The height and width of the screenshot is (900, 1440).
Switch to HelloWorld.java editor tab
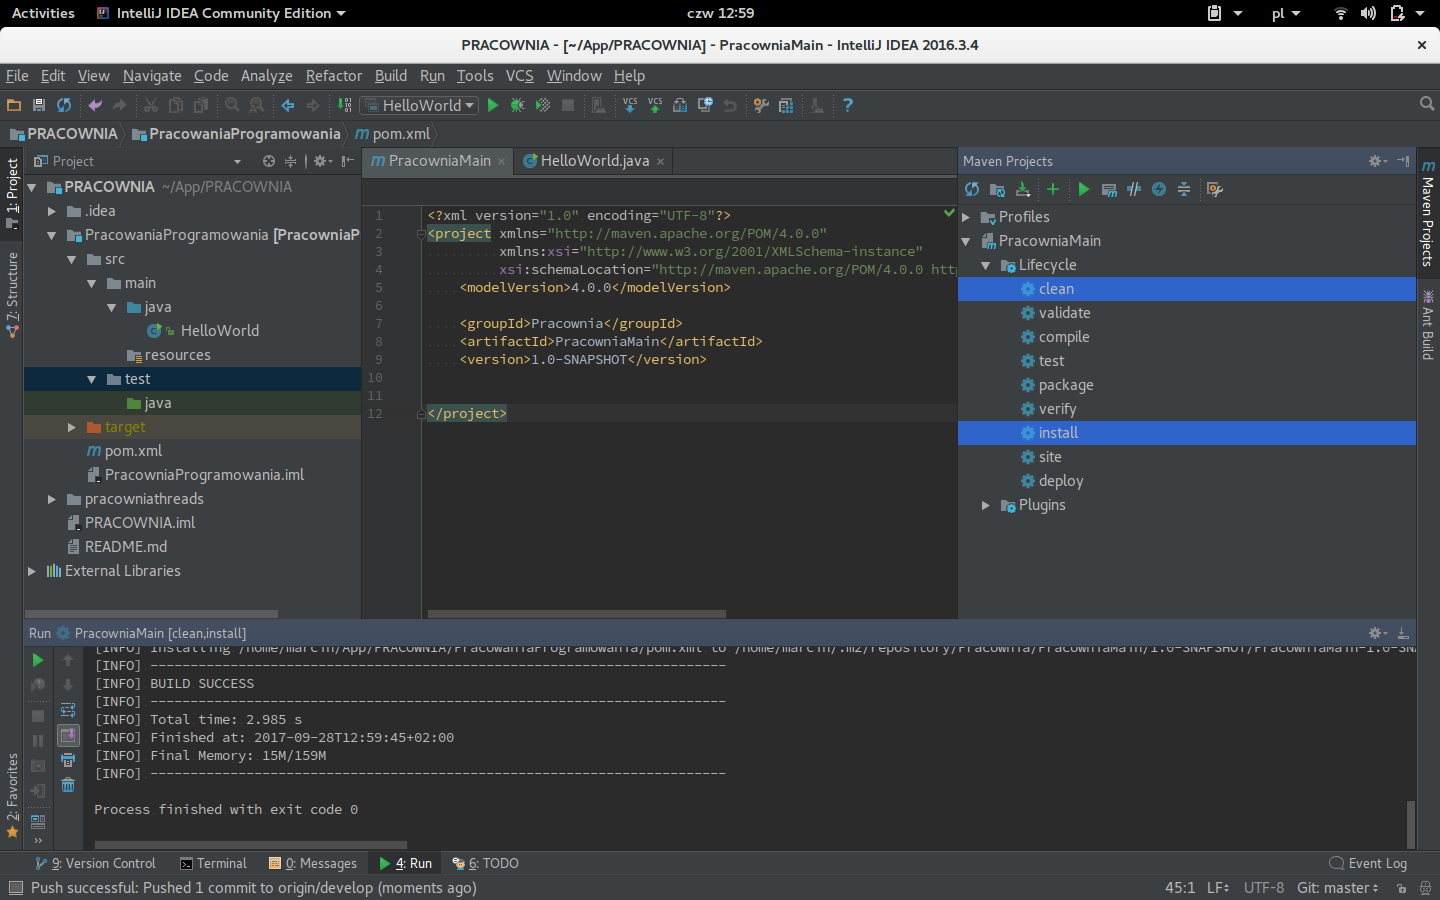(x=594, y=161)
